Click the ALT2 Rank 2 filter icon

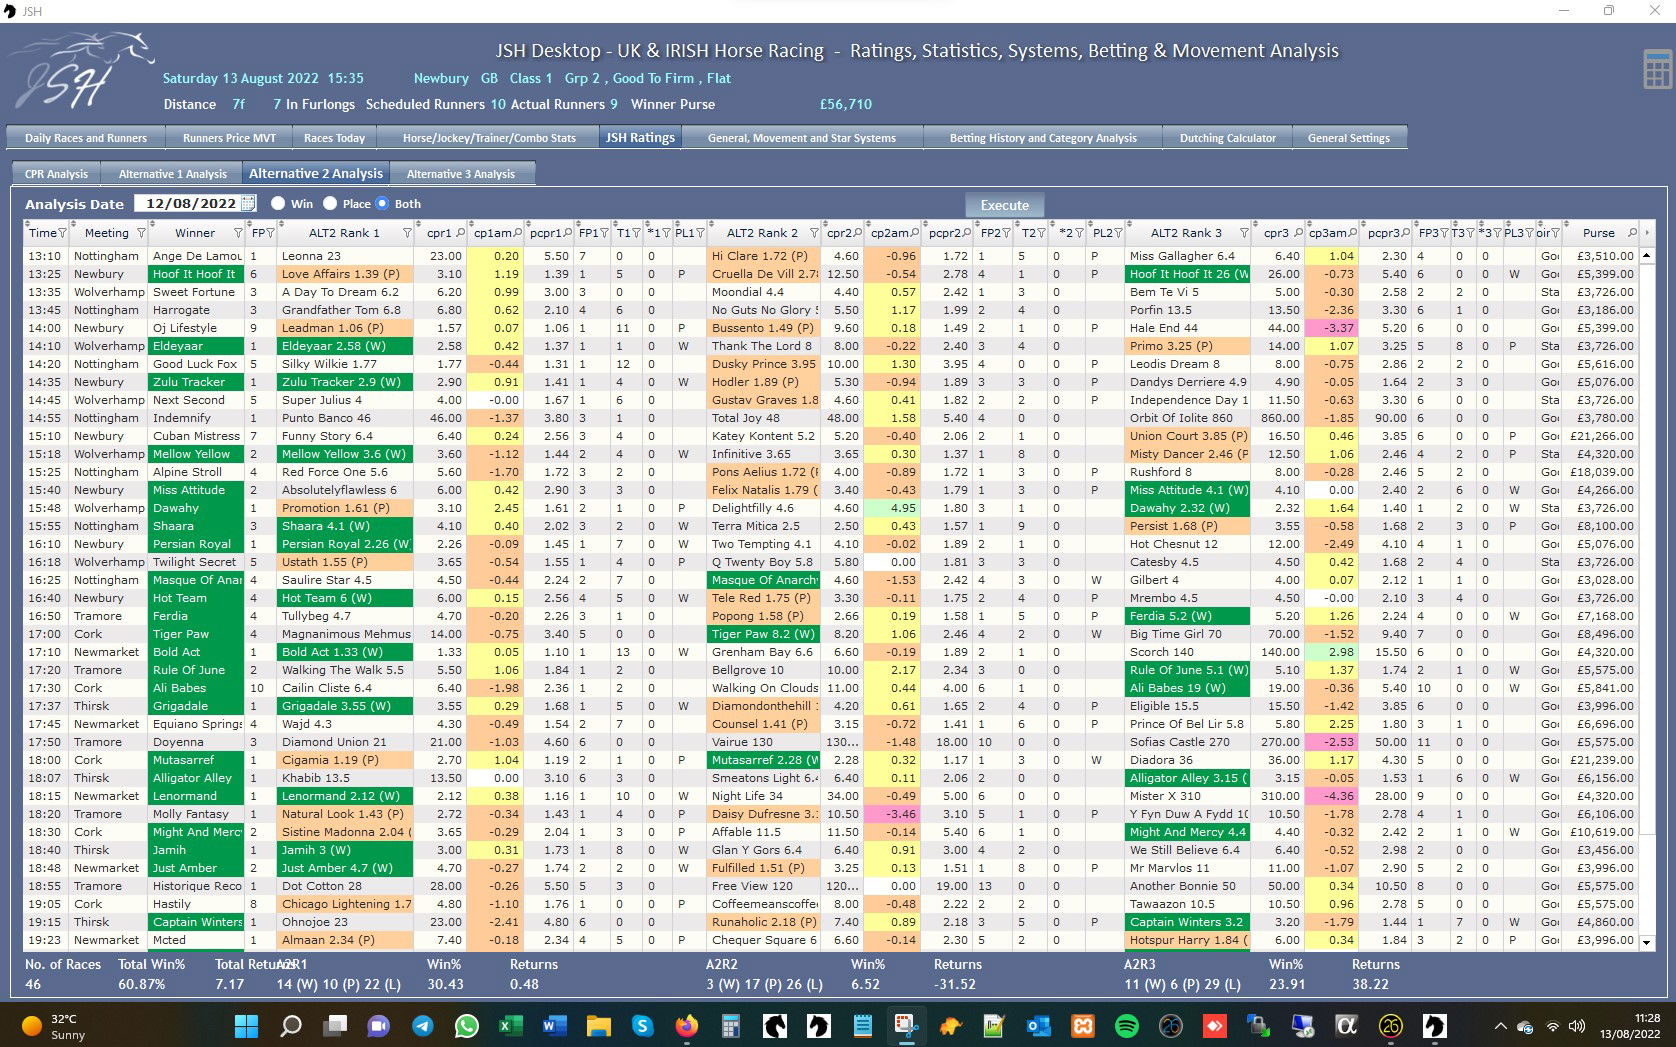pyautogui.click(x=814, y=233)
